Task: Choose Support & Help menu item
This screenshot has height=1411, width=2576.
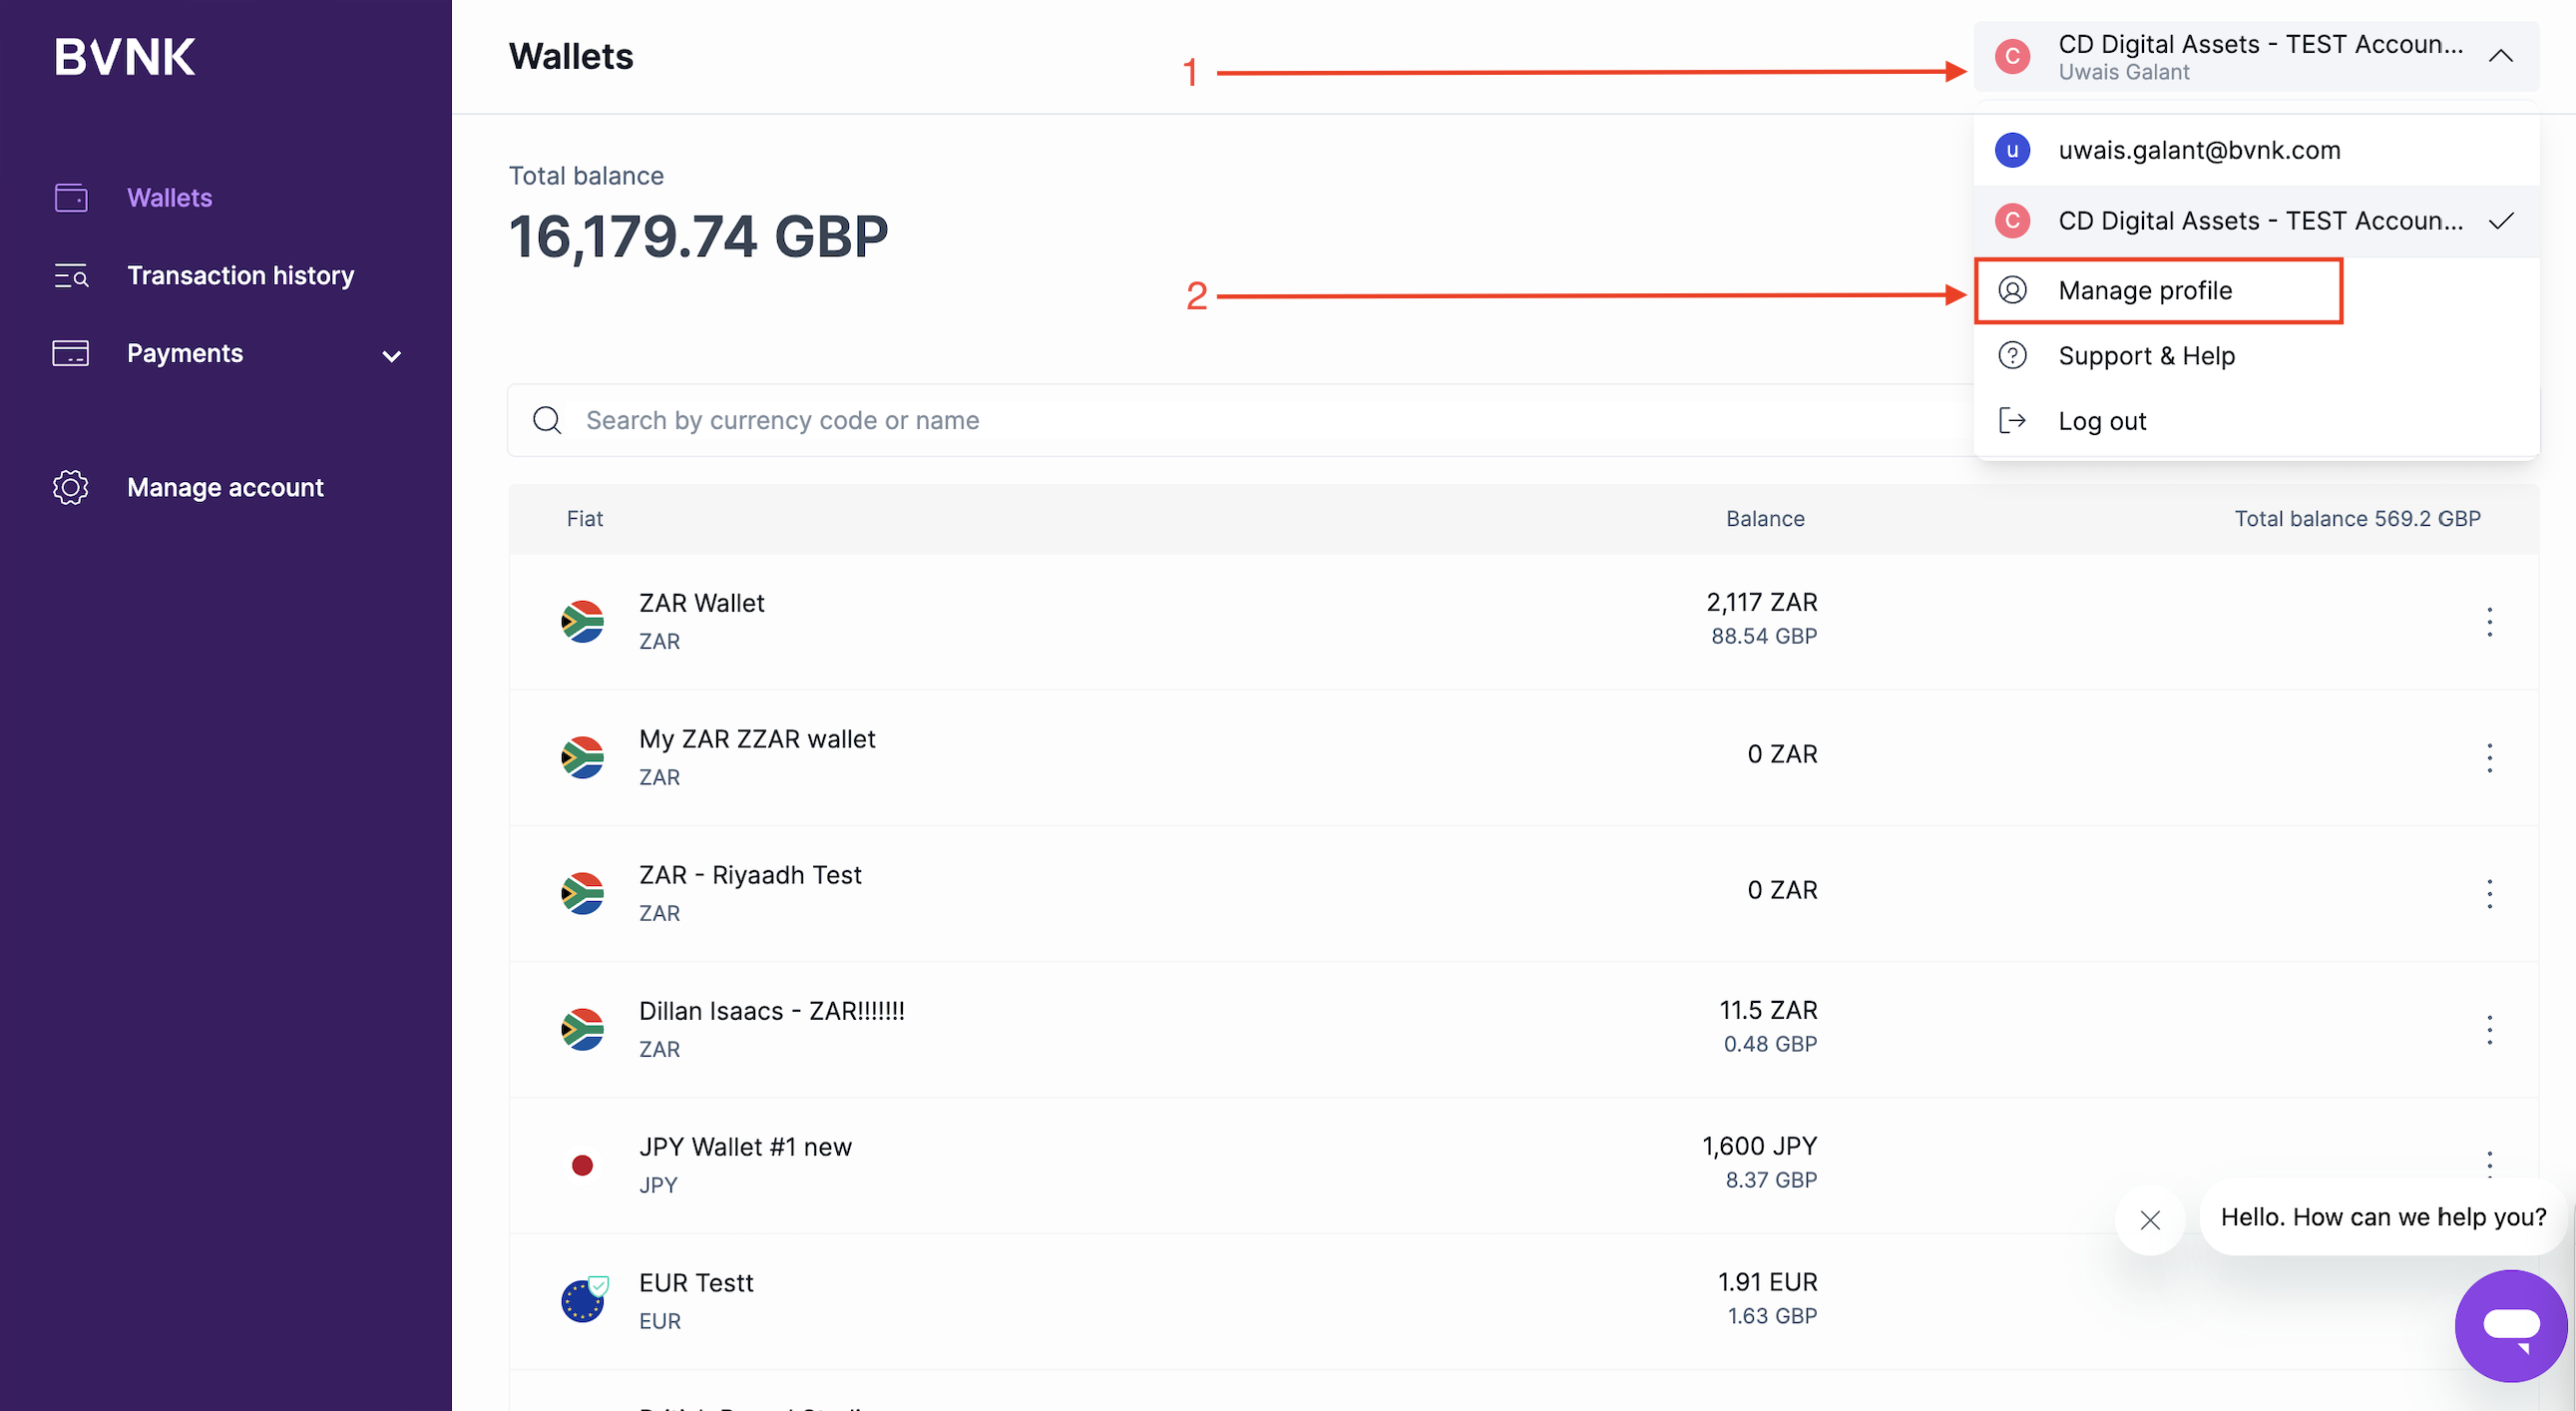Action: pos(2146,356)
